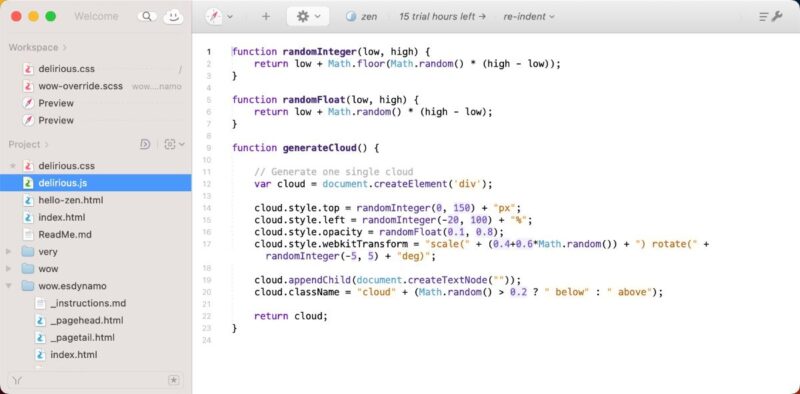Click 'document.createElement' on line 12
This screenshot has width=800, height=394.
coord(385,184)
